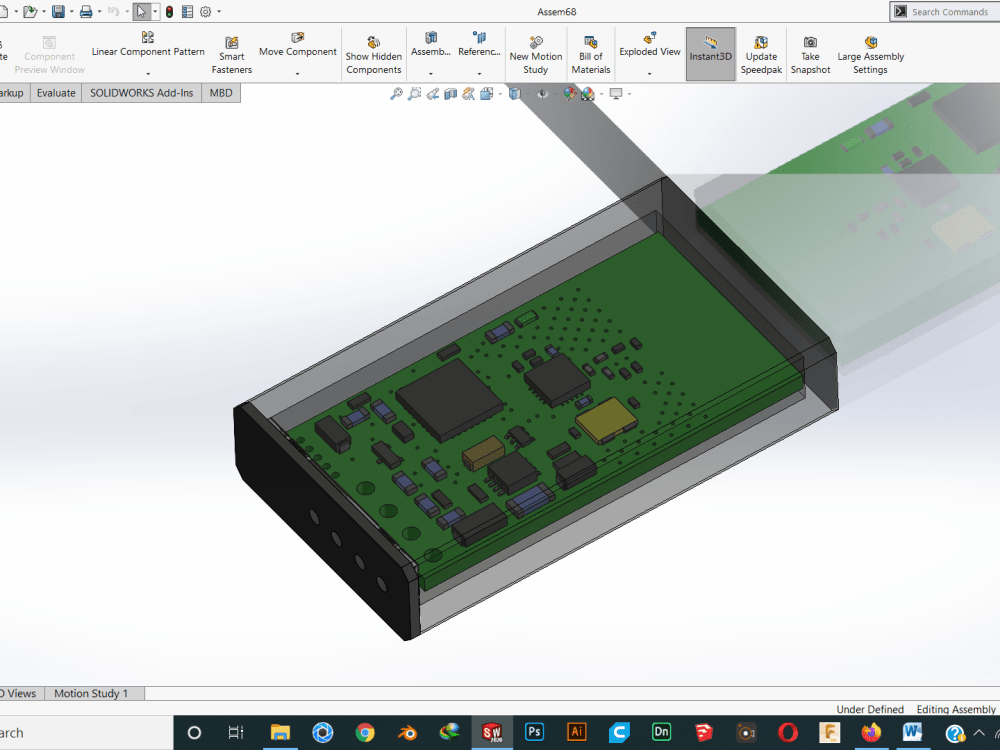Expand Options gear dropdown arrow
The image size is (1000, 750).
219,11
